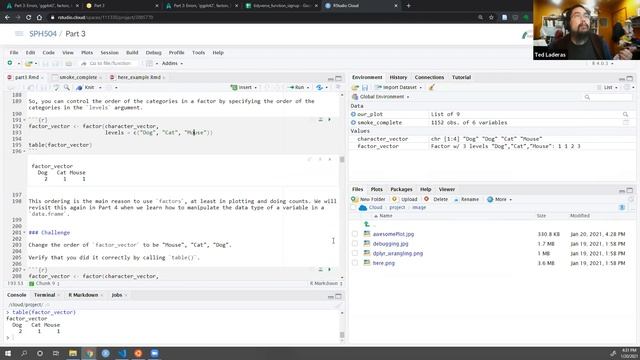The width and height of the screenshot is (640, 360).
Task: Click the Knit document button
Action: (85, 87)
